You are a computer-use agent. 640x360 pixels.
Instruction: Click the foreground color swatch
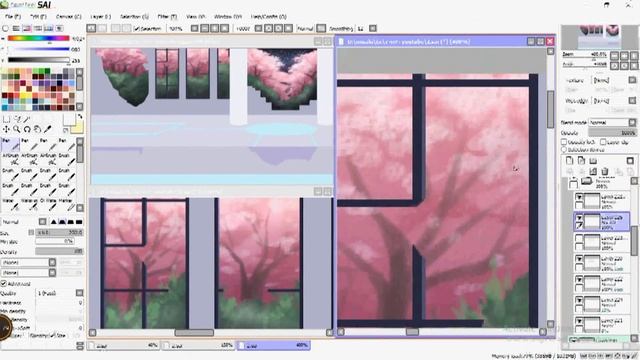69,120
